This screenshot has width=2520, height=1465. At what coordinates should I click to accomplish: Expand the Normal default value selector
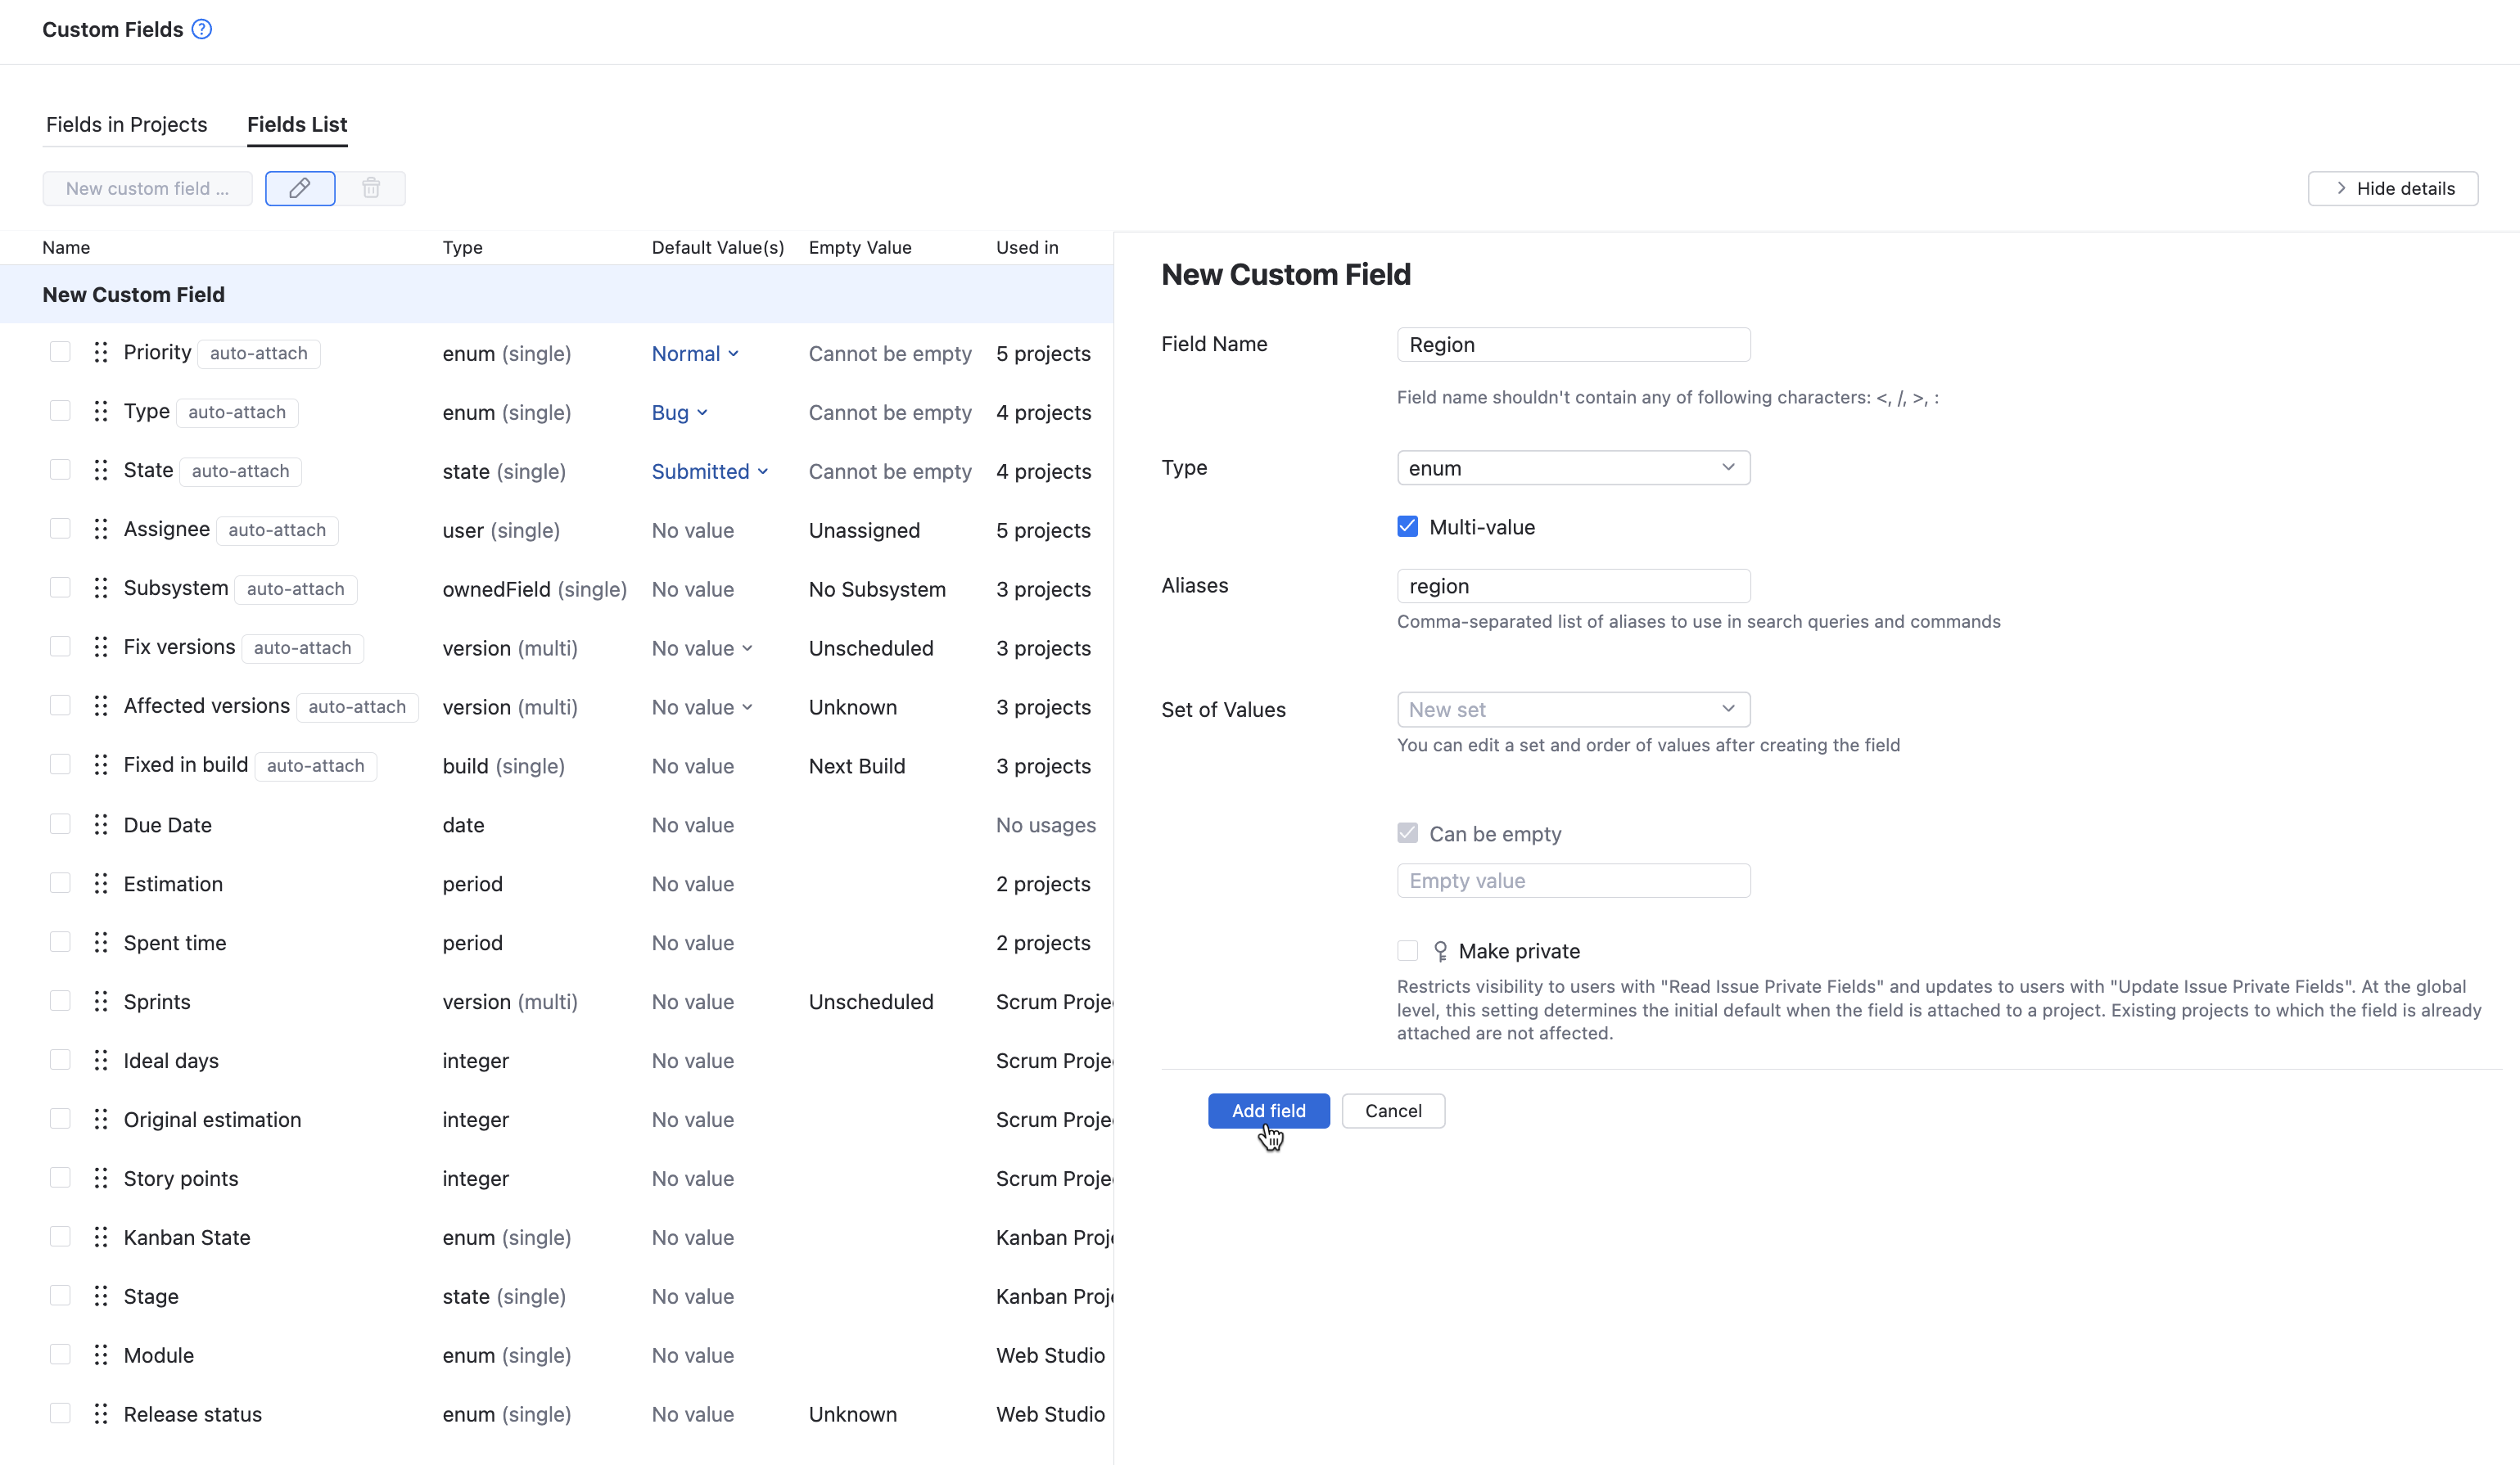point(695,353)
